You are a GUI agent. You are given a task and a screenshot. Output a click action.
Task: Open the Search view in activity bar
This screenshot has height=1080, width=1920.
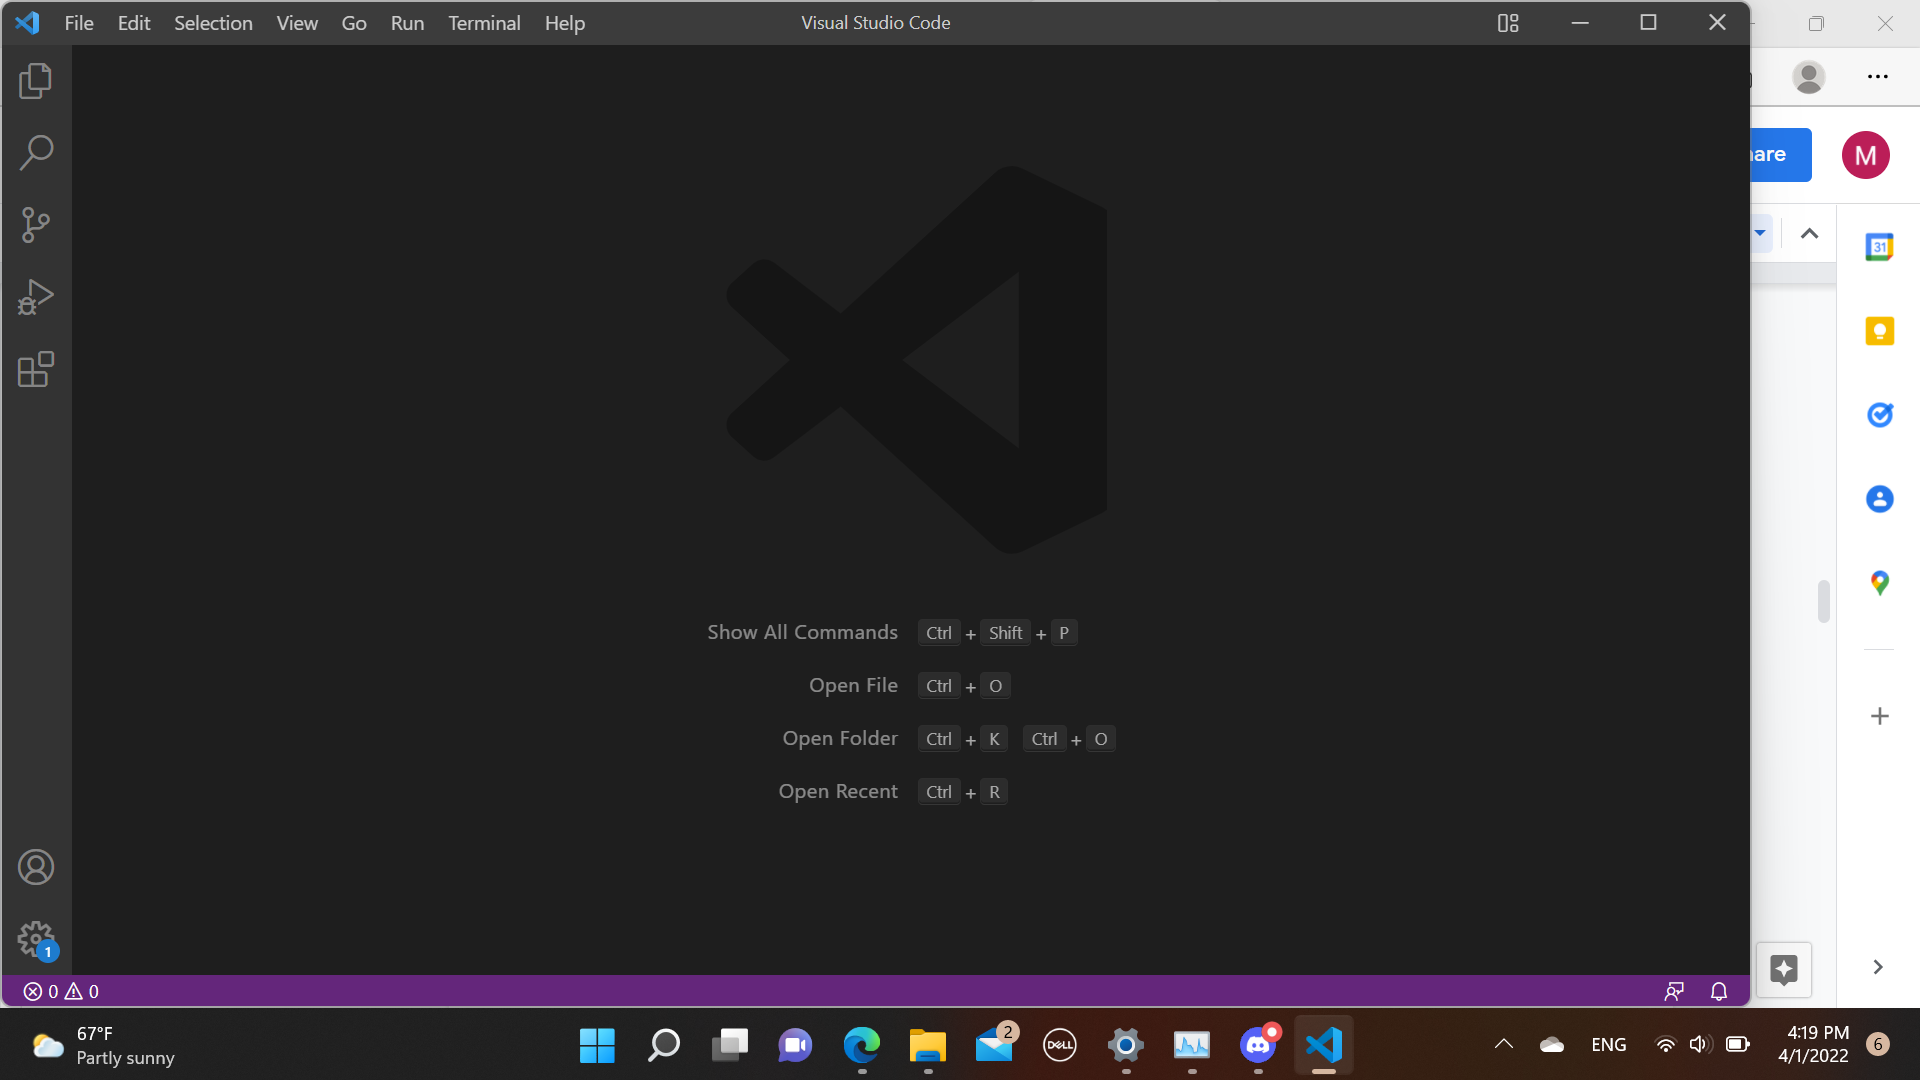36,153
